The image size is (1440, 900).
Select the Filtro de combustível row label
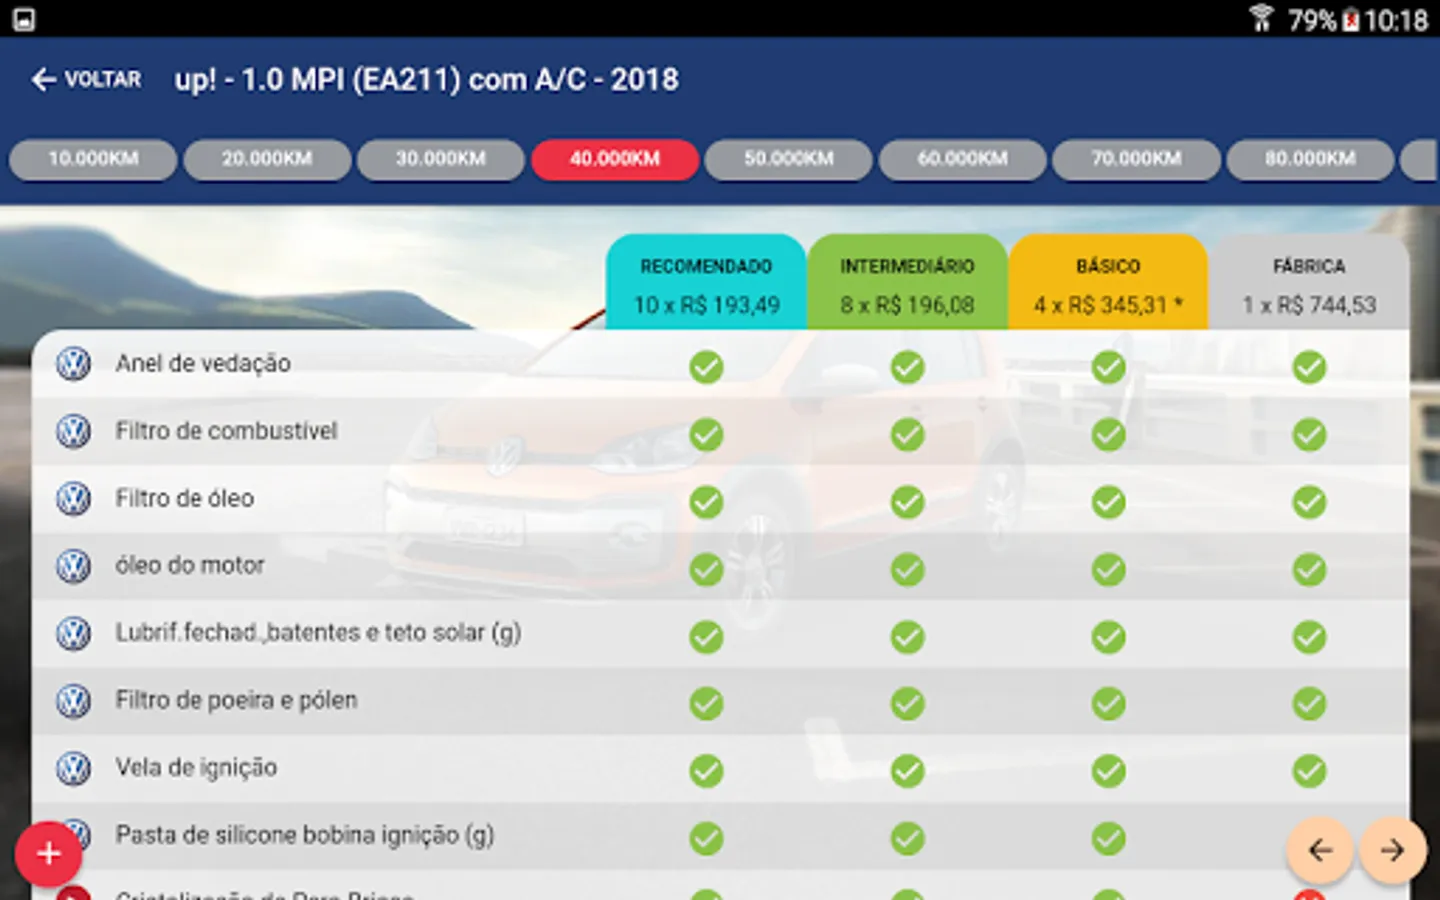click(226, 431)
